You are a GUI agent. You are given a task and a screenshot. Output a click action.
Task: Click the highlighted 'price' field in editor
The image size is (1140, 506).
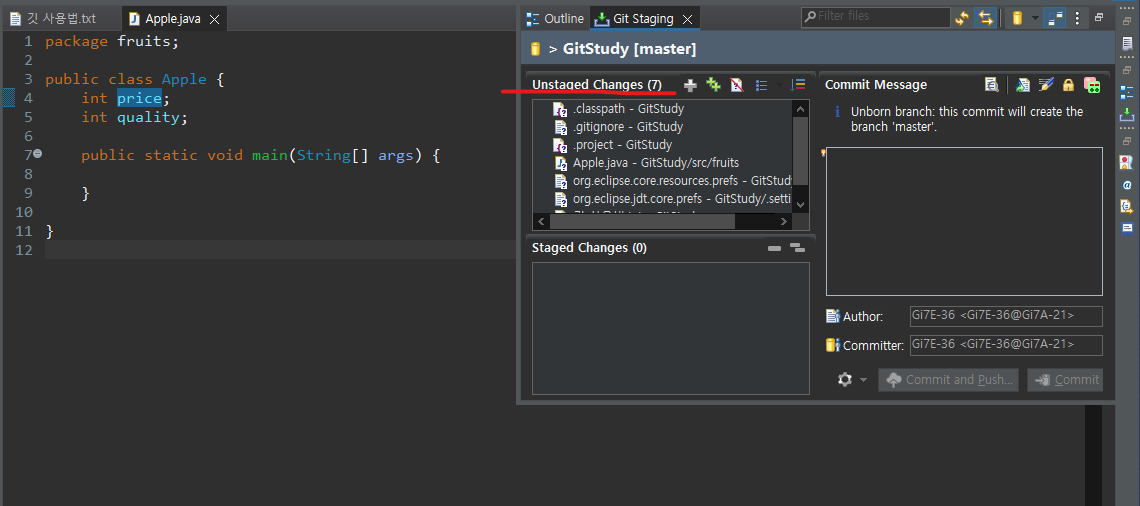pos(139,98)
